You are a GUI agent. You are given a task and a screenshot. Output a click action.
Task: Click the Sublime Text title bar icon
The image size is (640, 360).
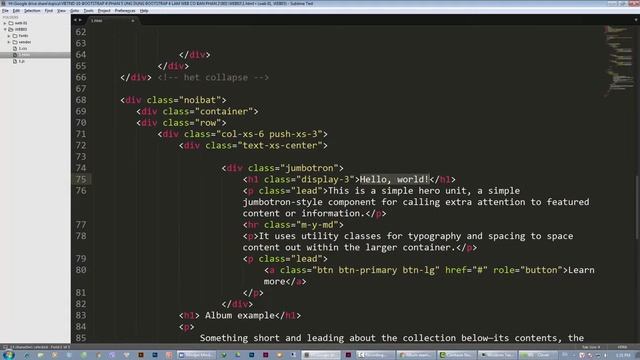pos(4,3)
